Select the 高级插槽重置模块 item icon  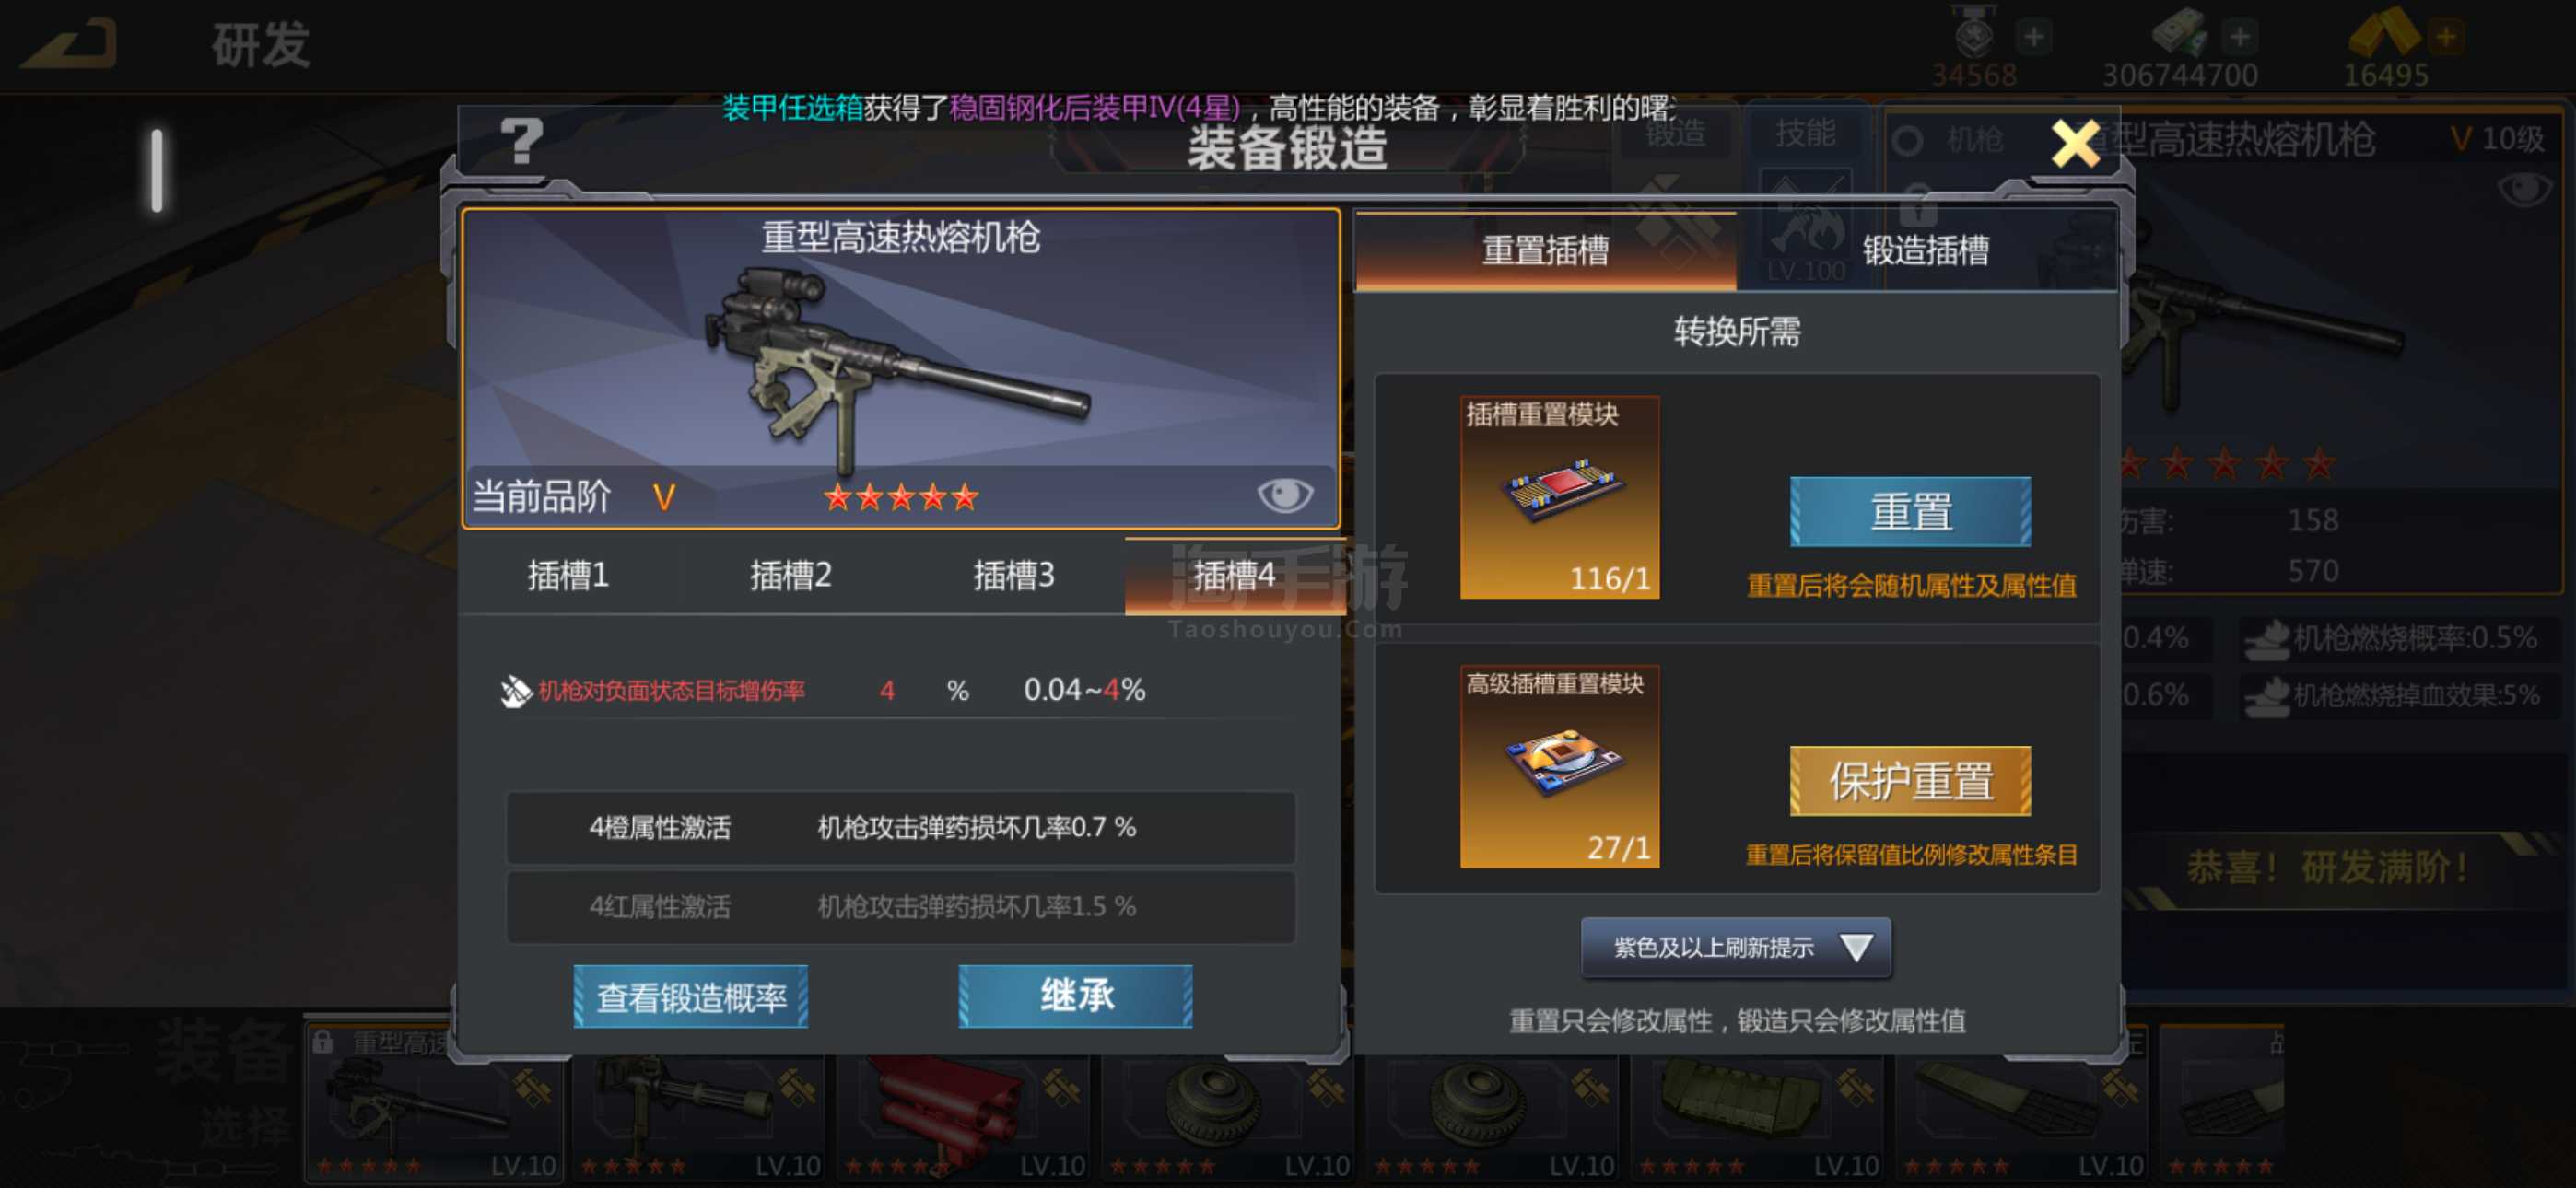tap(1559, 766)
